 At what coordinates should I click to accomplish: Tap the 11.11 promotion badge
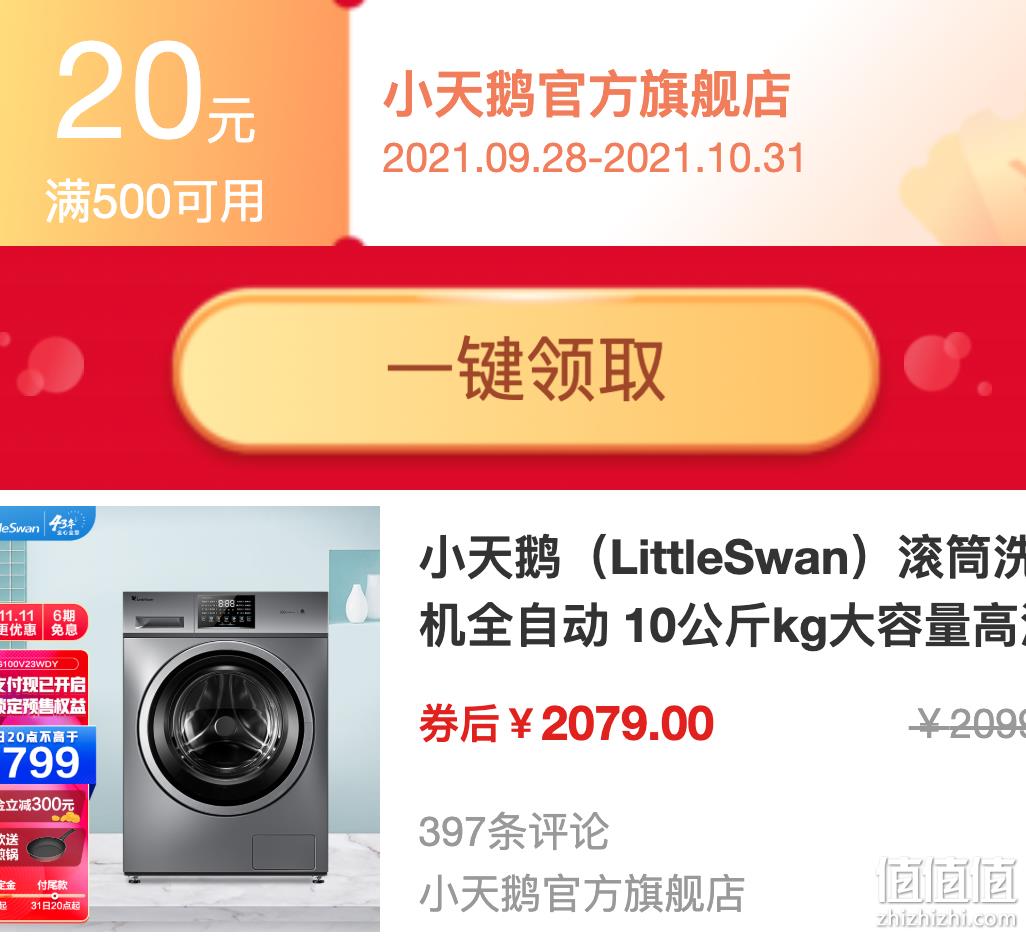[18, 622]
